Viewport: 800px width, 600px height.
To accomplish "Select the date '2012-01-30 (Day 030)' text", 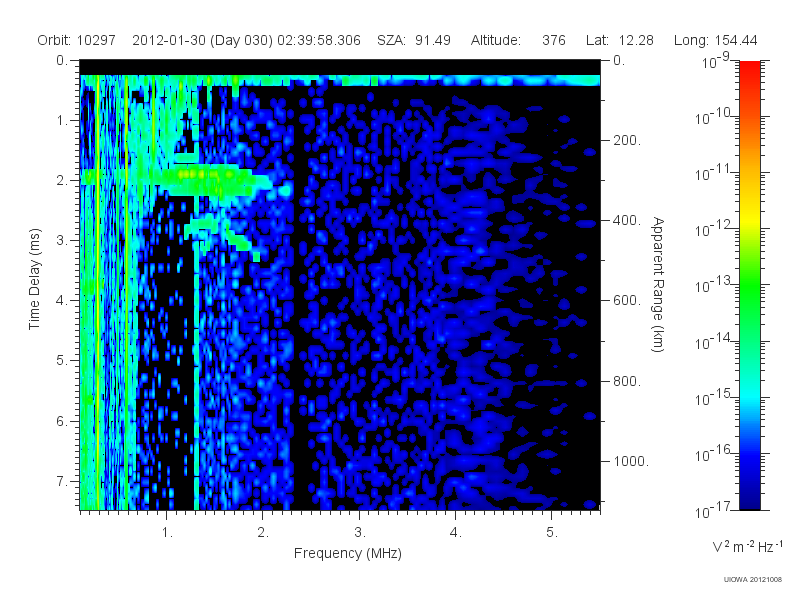I will [x=203, y=40].
